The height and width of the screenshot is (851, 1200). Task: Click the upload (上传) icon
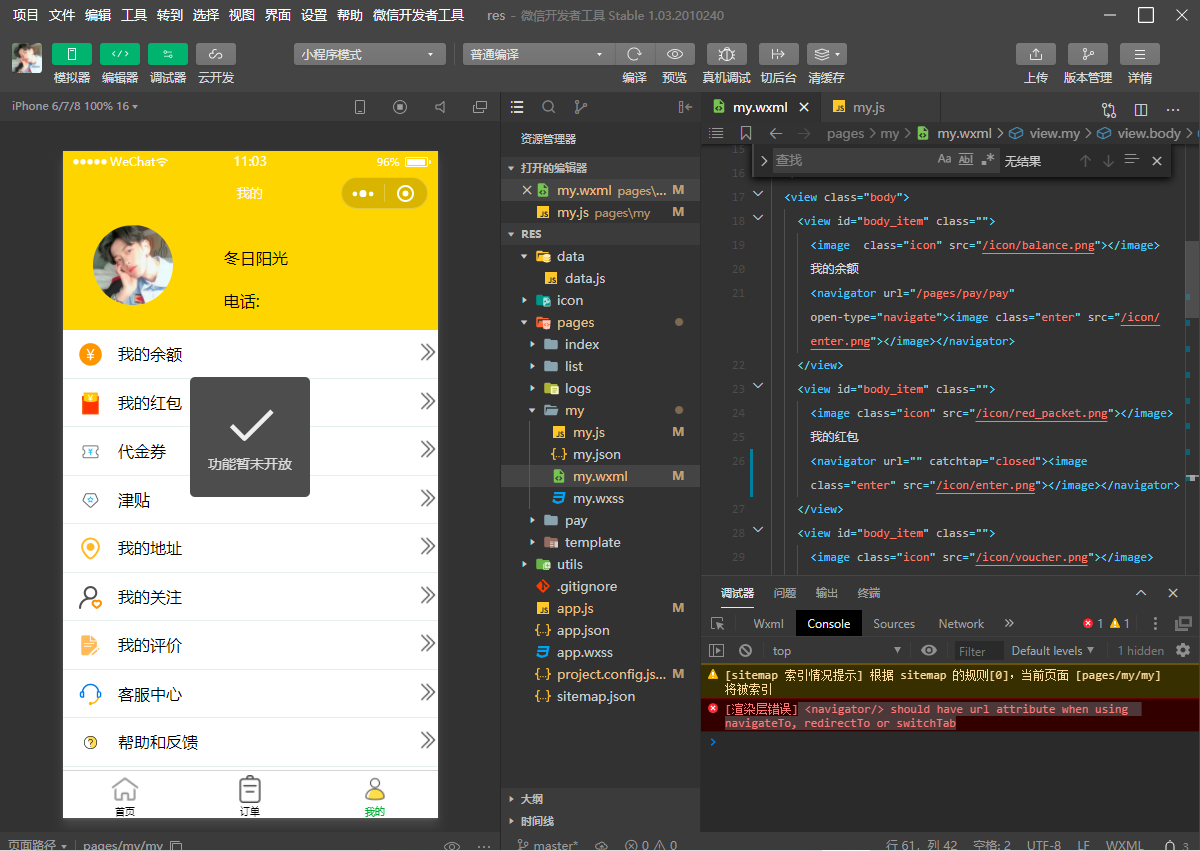click(x=1036, y=54)
